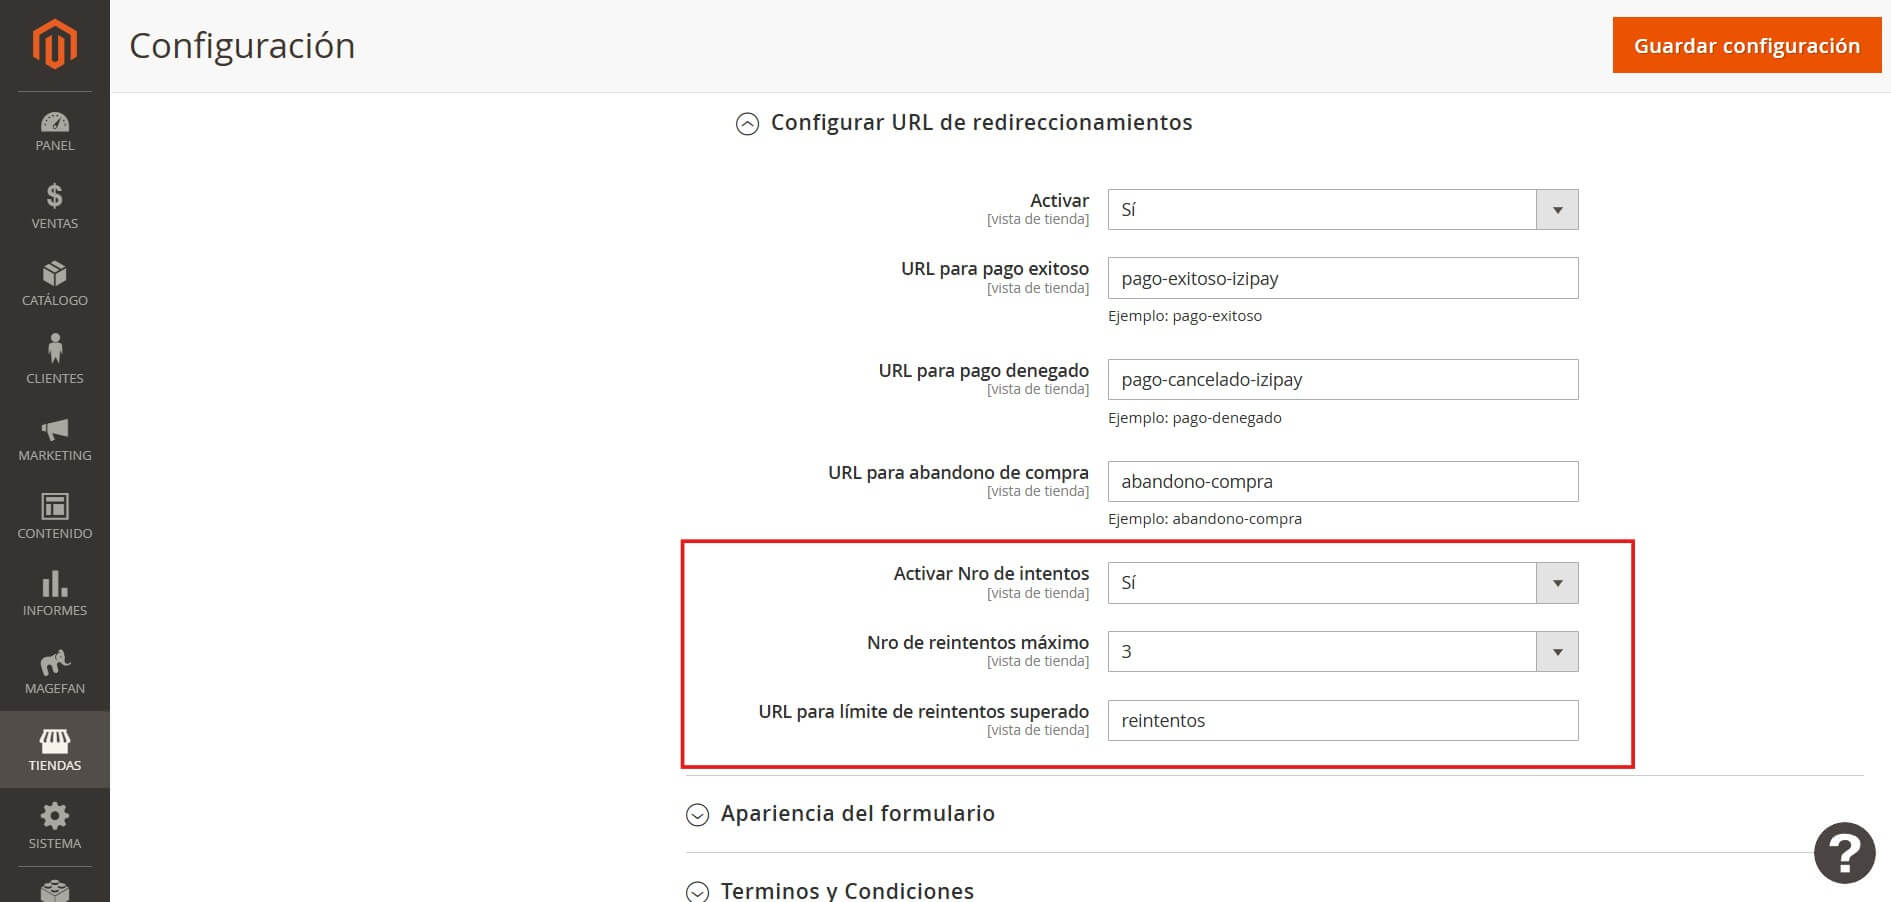Collapse Configurar URL de redireccionamientos section
Viewport: 1891px width, 902px height.
747,123
